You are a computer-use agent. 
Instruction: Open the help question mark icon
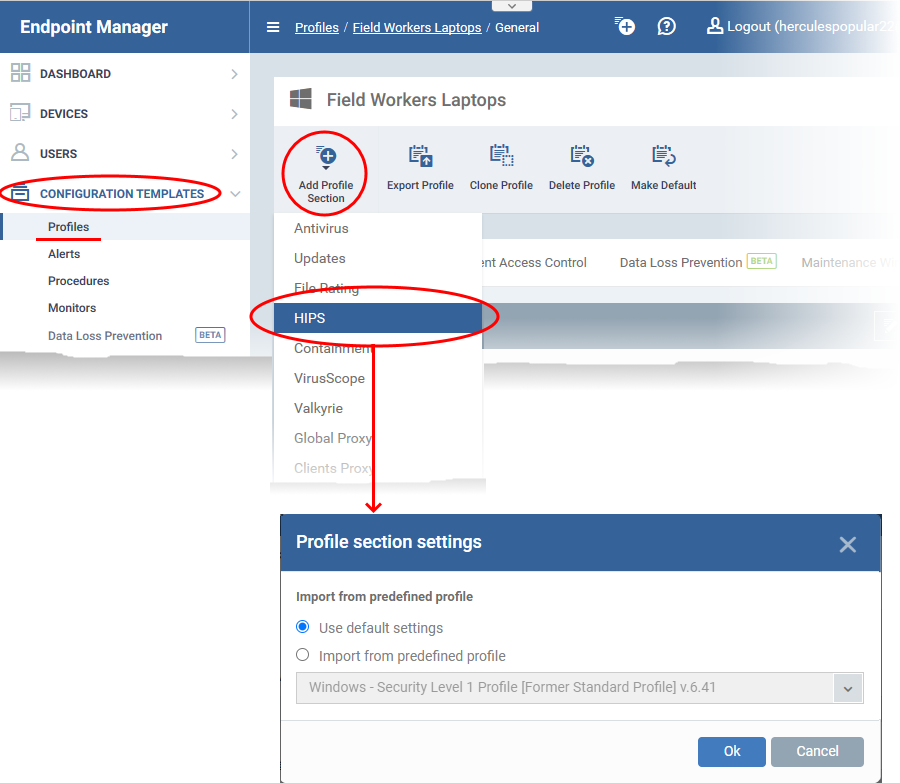pyautogui.click(x=666, y=26)
